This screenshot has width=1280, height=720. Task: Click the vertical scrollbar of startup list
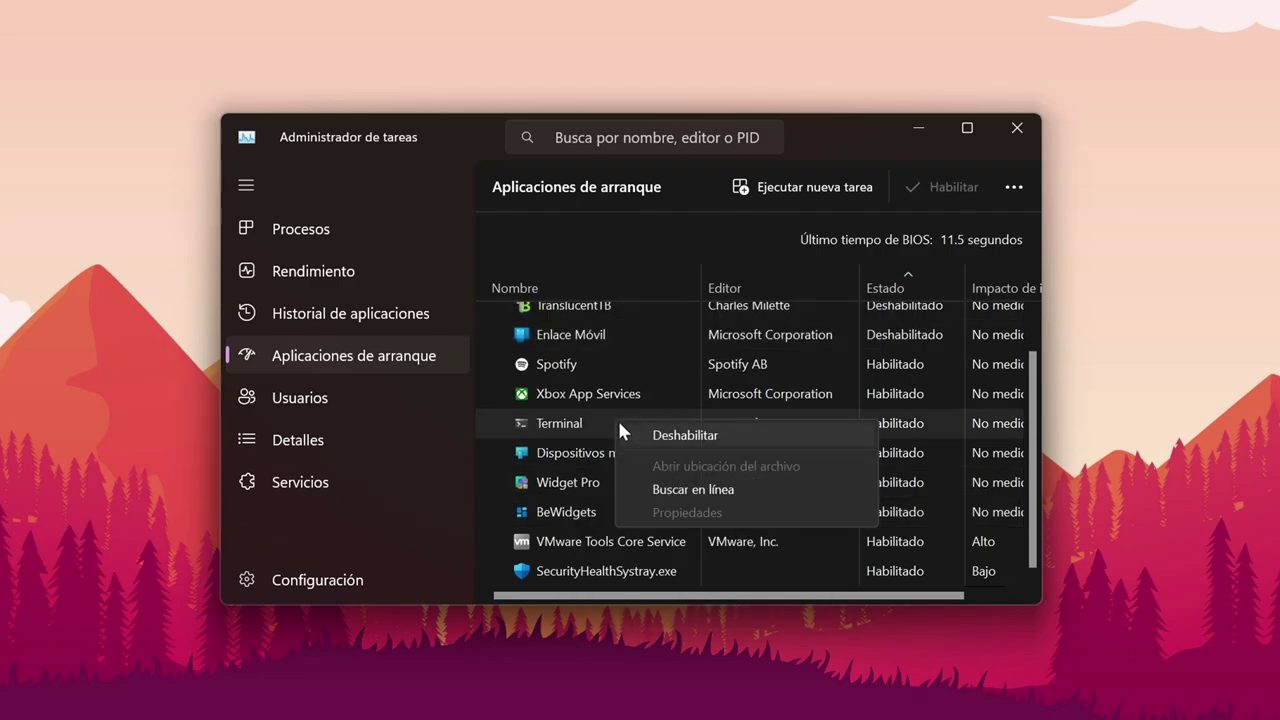pyautogui.click(x=1033, y=458)
